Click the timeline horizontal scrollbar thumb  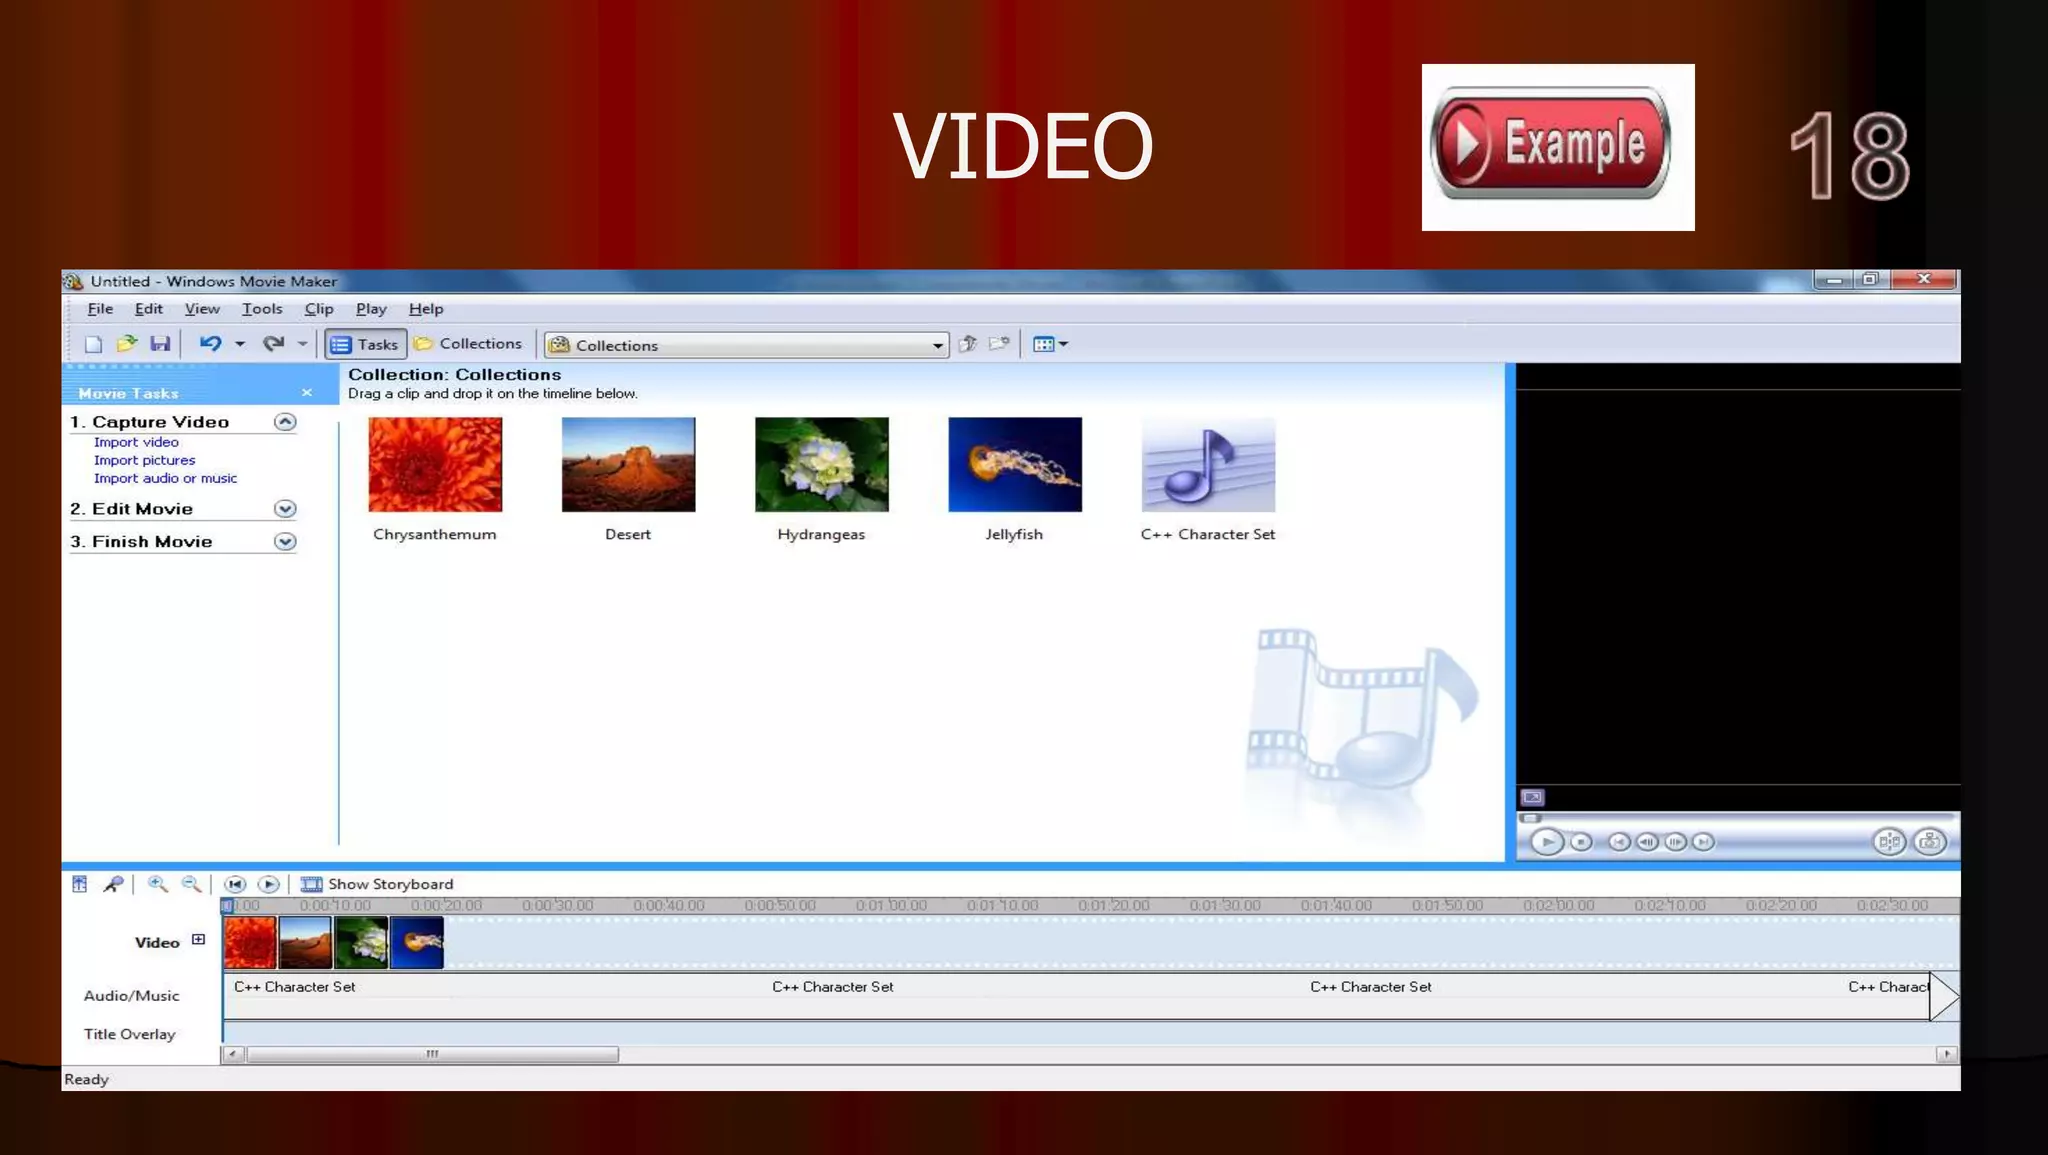(x=432, y=1054)
